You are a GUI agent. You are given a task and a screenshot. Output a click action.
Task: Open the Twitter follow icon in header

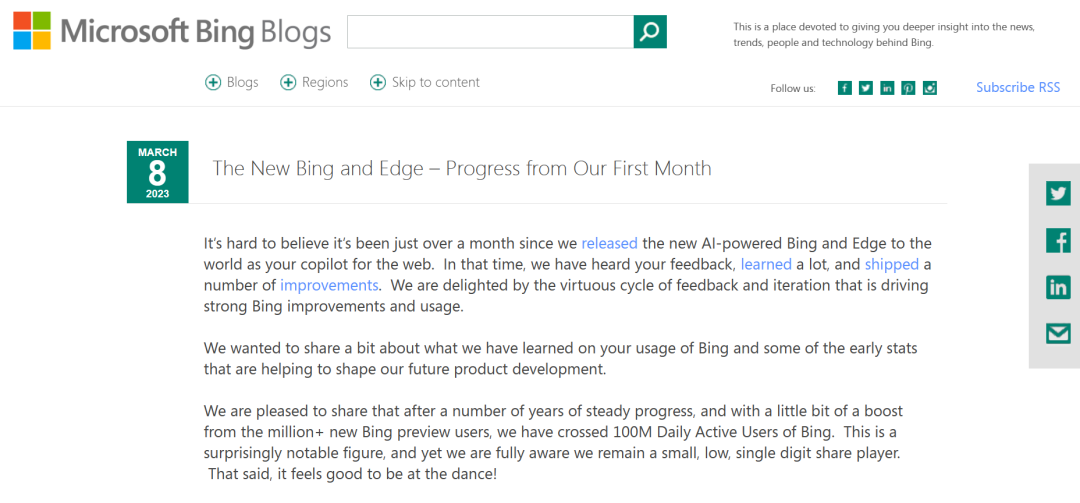coord(866,88)
